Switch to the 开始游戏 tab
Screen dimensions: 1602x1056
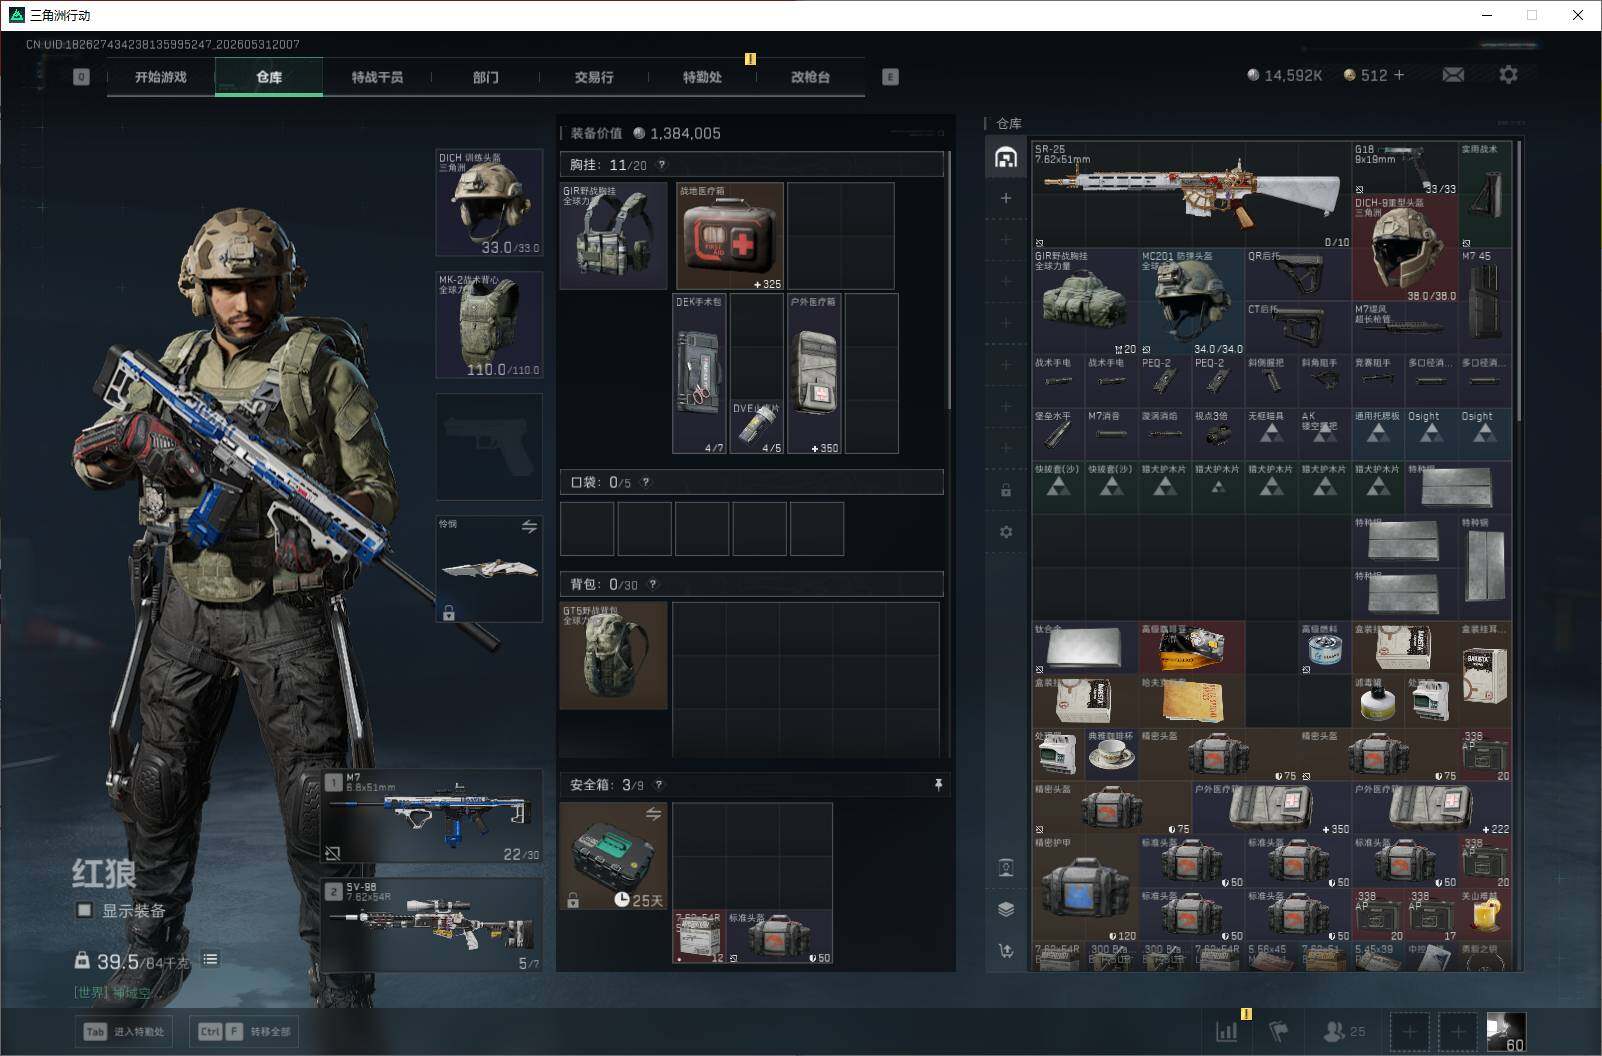point(161,77)
